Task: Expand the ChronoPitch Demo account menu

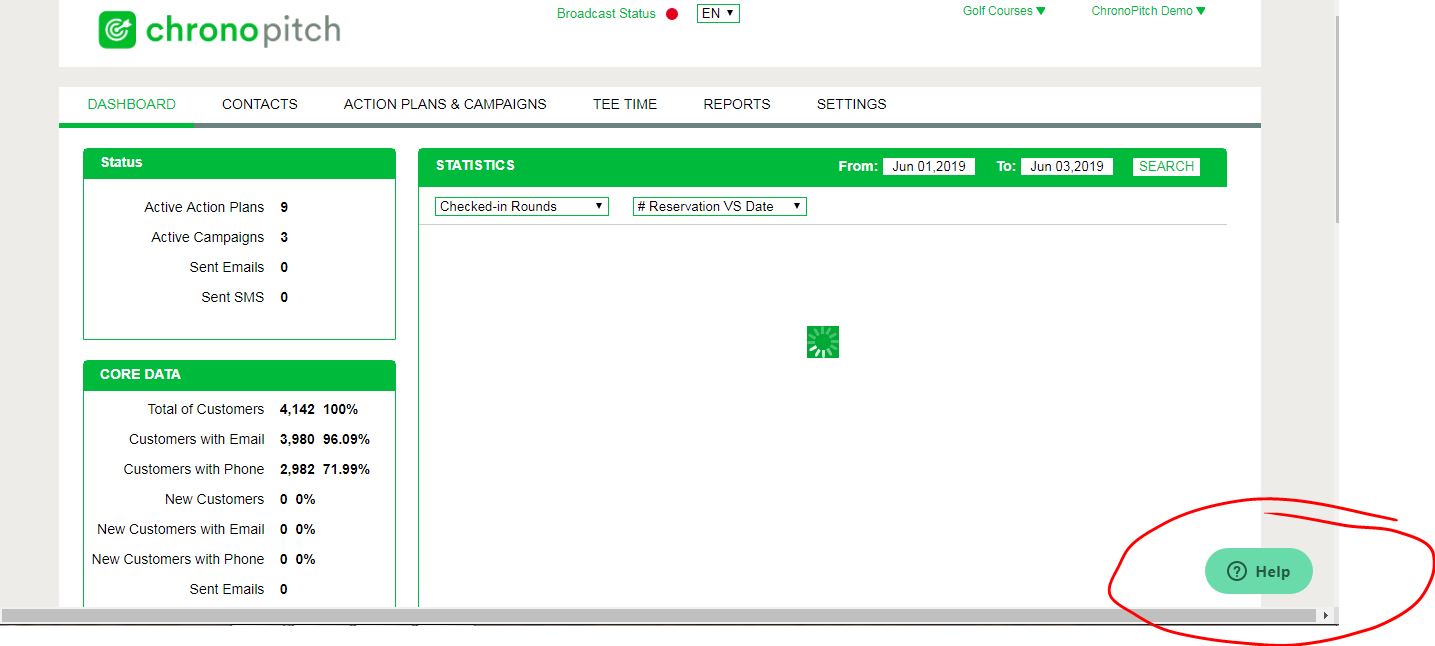Action: [x=1148, y=11]
